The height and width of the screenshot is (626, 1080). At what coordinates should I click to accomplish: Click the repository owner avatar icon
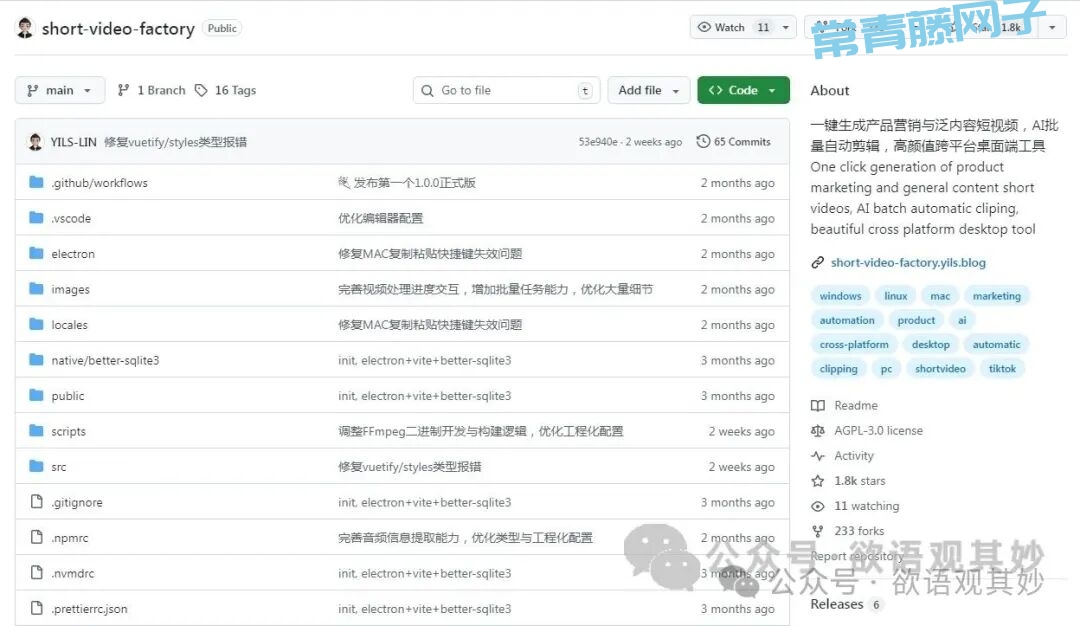[25, 28]
